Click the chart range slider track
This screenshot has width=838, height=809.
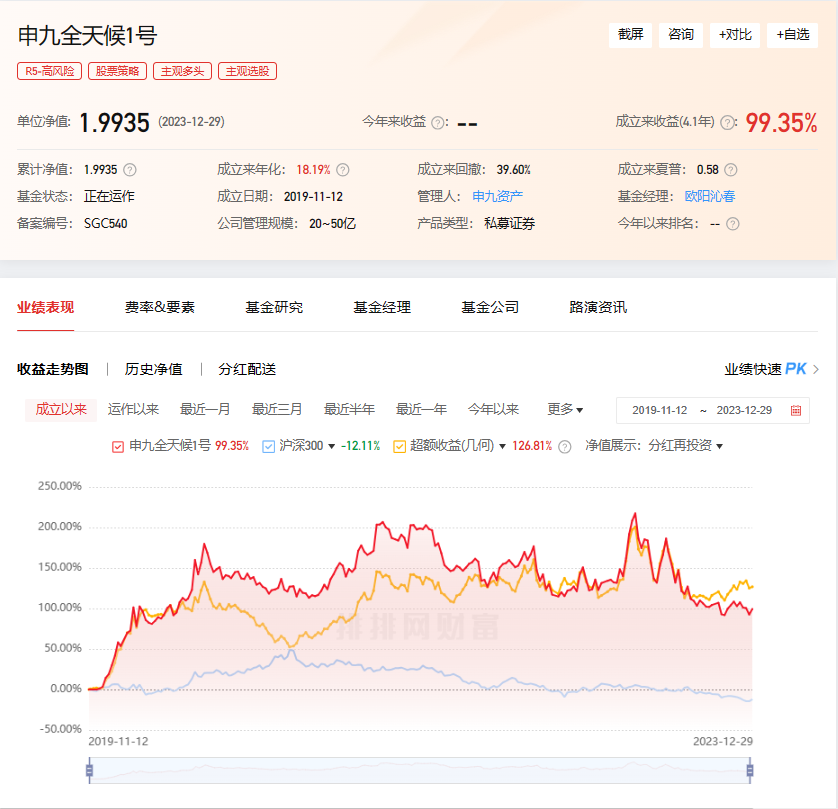(420, 771)
